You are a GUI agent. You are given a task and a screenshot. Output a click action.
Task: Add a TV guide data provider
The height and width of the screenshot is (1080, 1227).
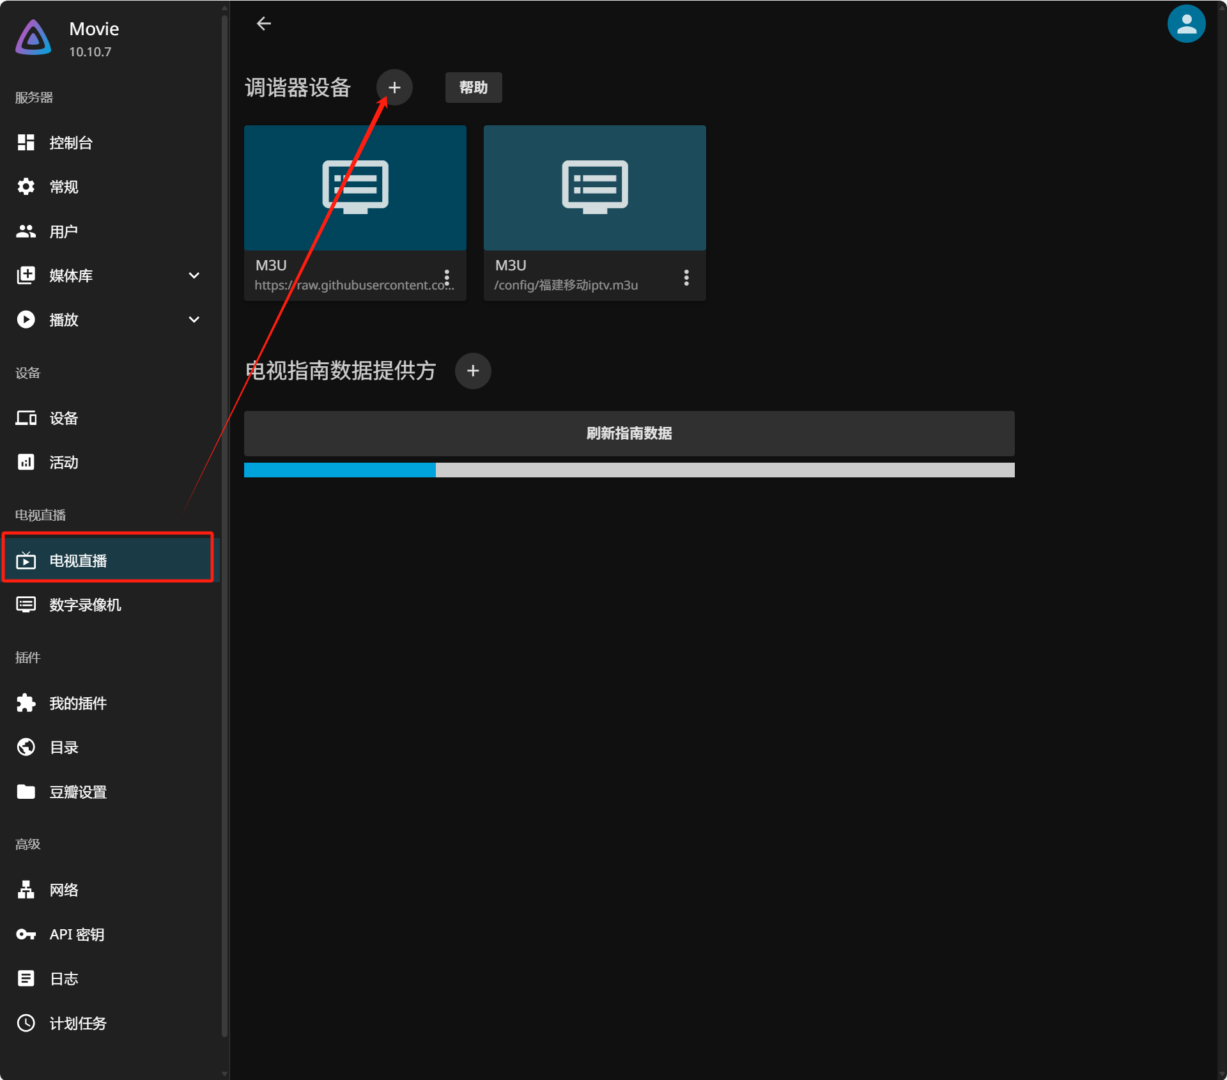click(x=473, y=371)
